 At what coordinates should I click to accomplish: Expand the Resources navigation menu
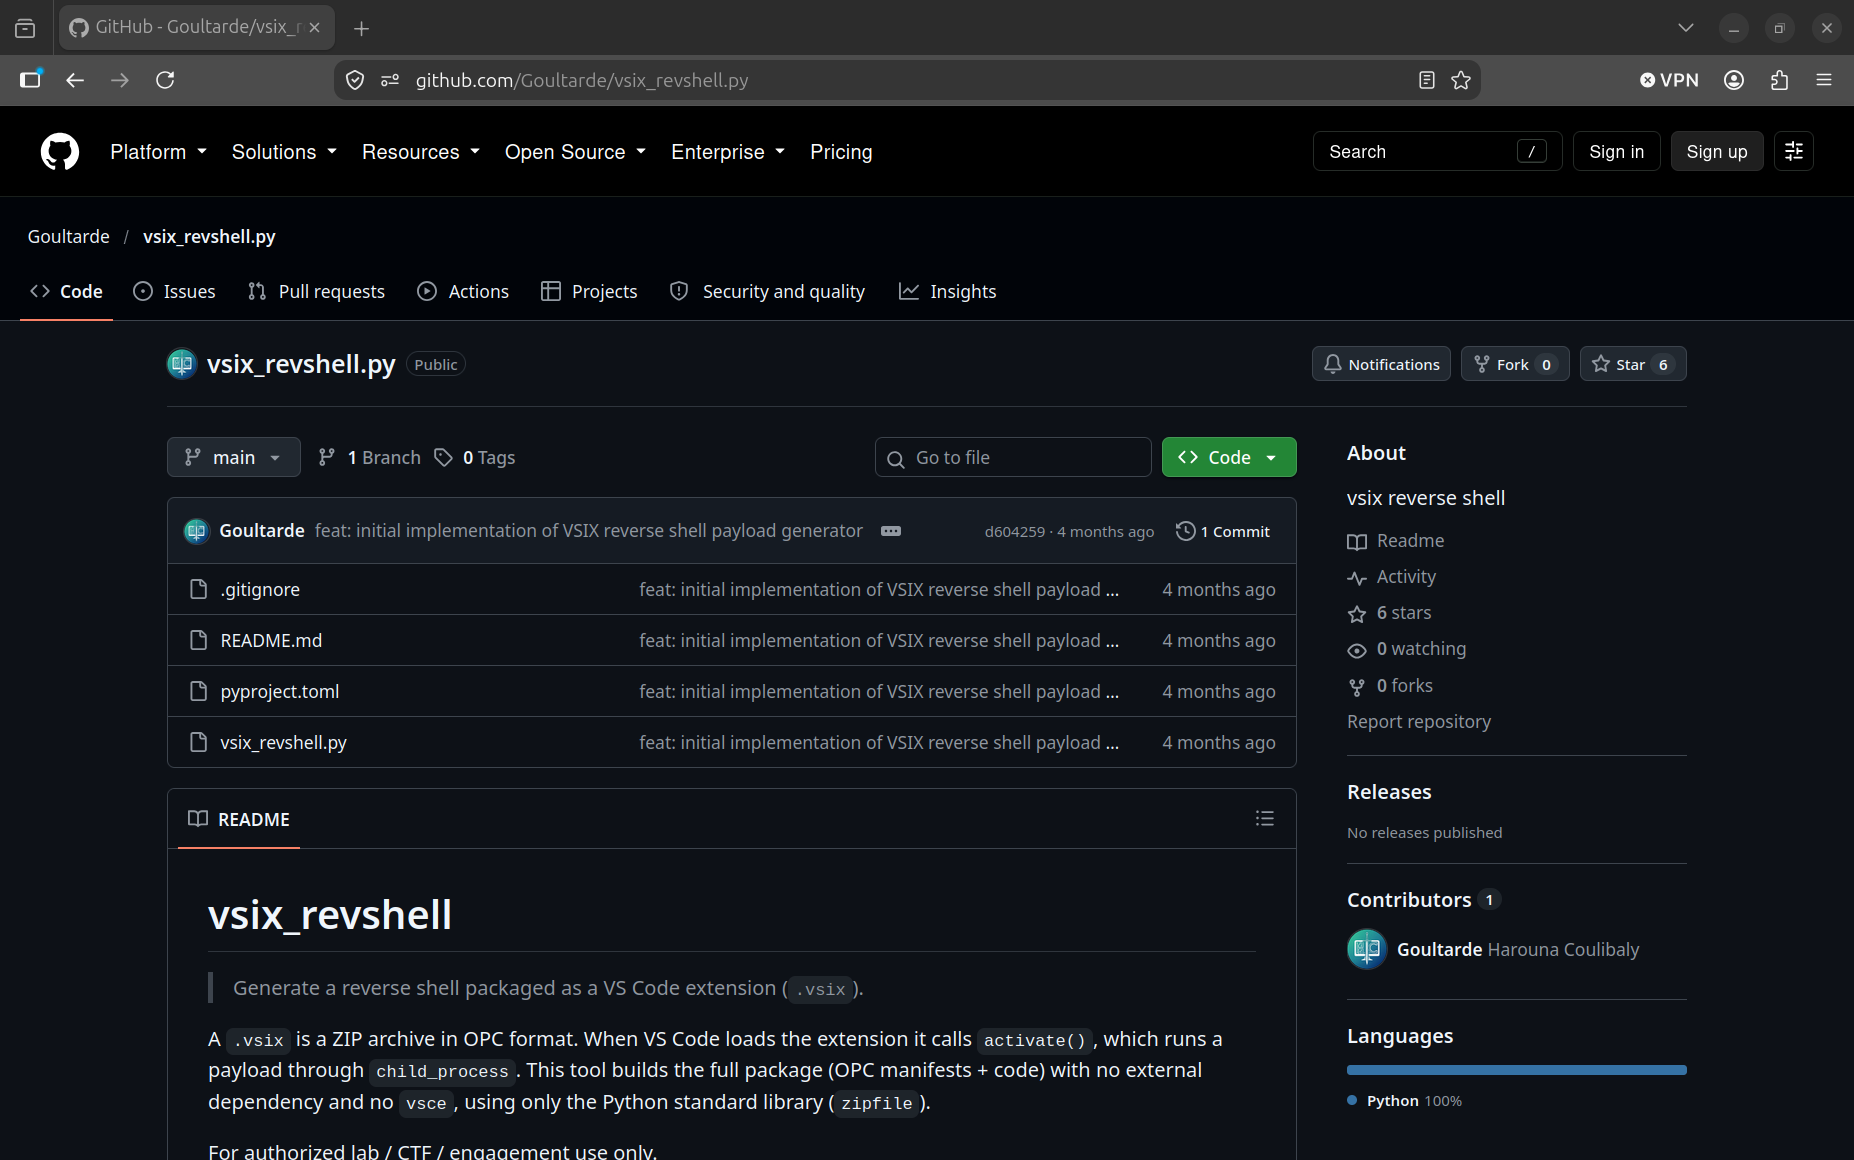point(421,152)
